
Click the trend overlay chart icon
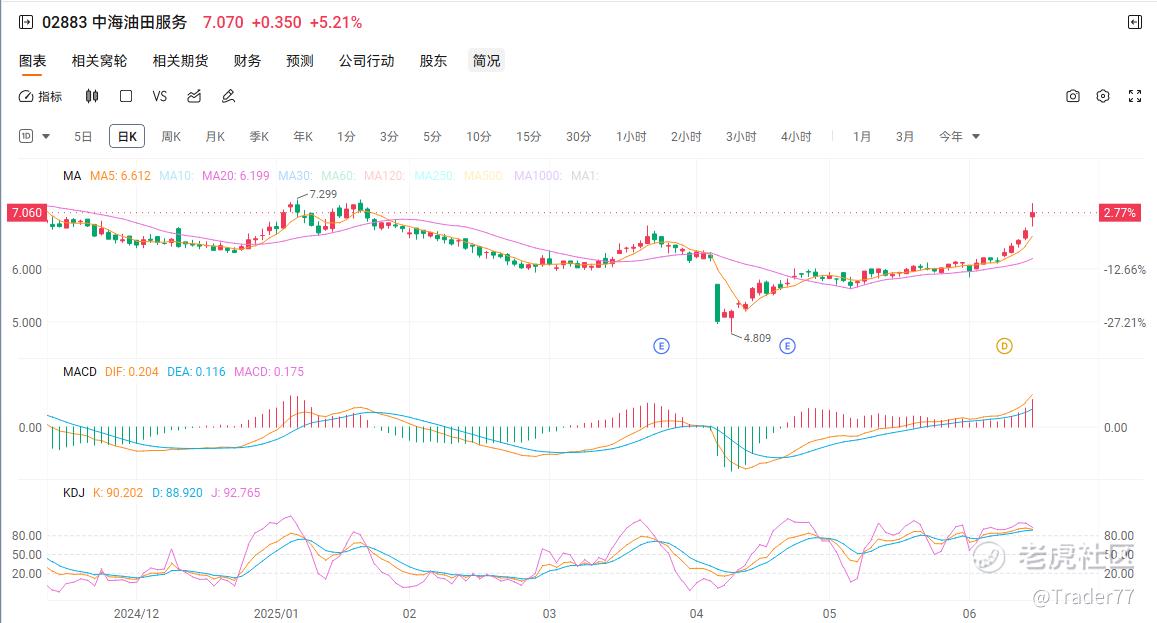(194, 97)
